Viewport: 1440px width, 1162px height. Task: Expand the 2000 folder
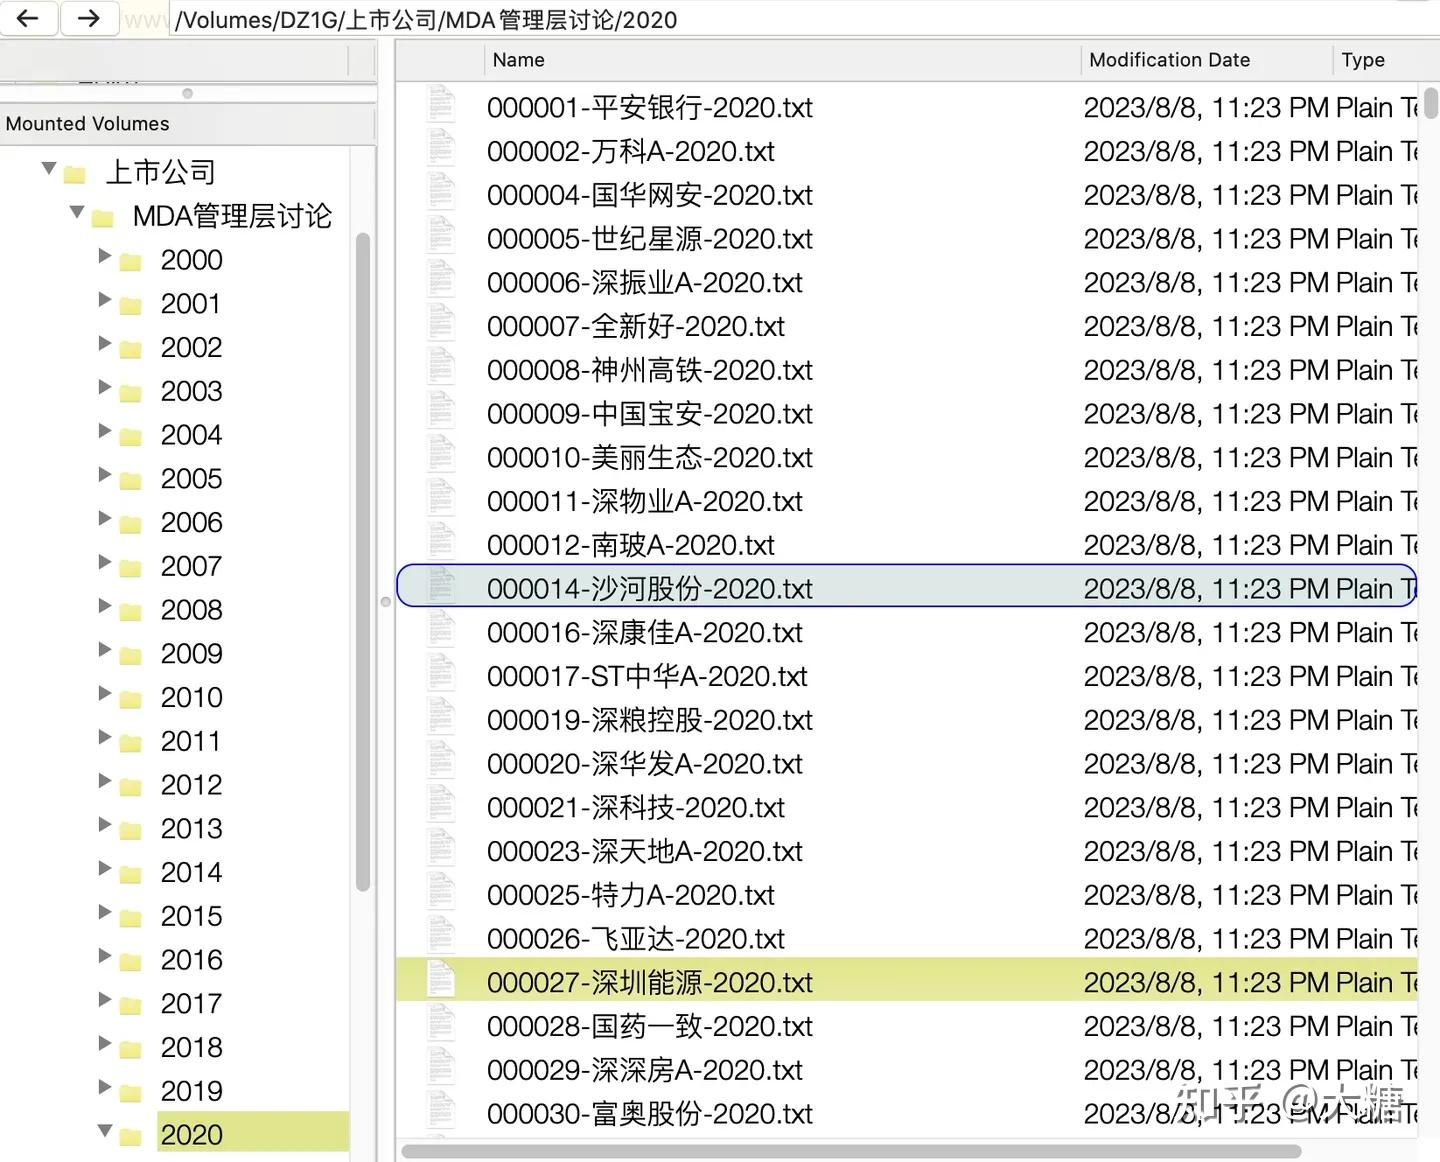(x=104, y=256)
